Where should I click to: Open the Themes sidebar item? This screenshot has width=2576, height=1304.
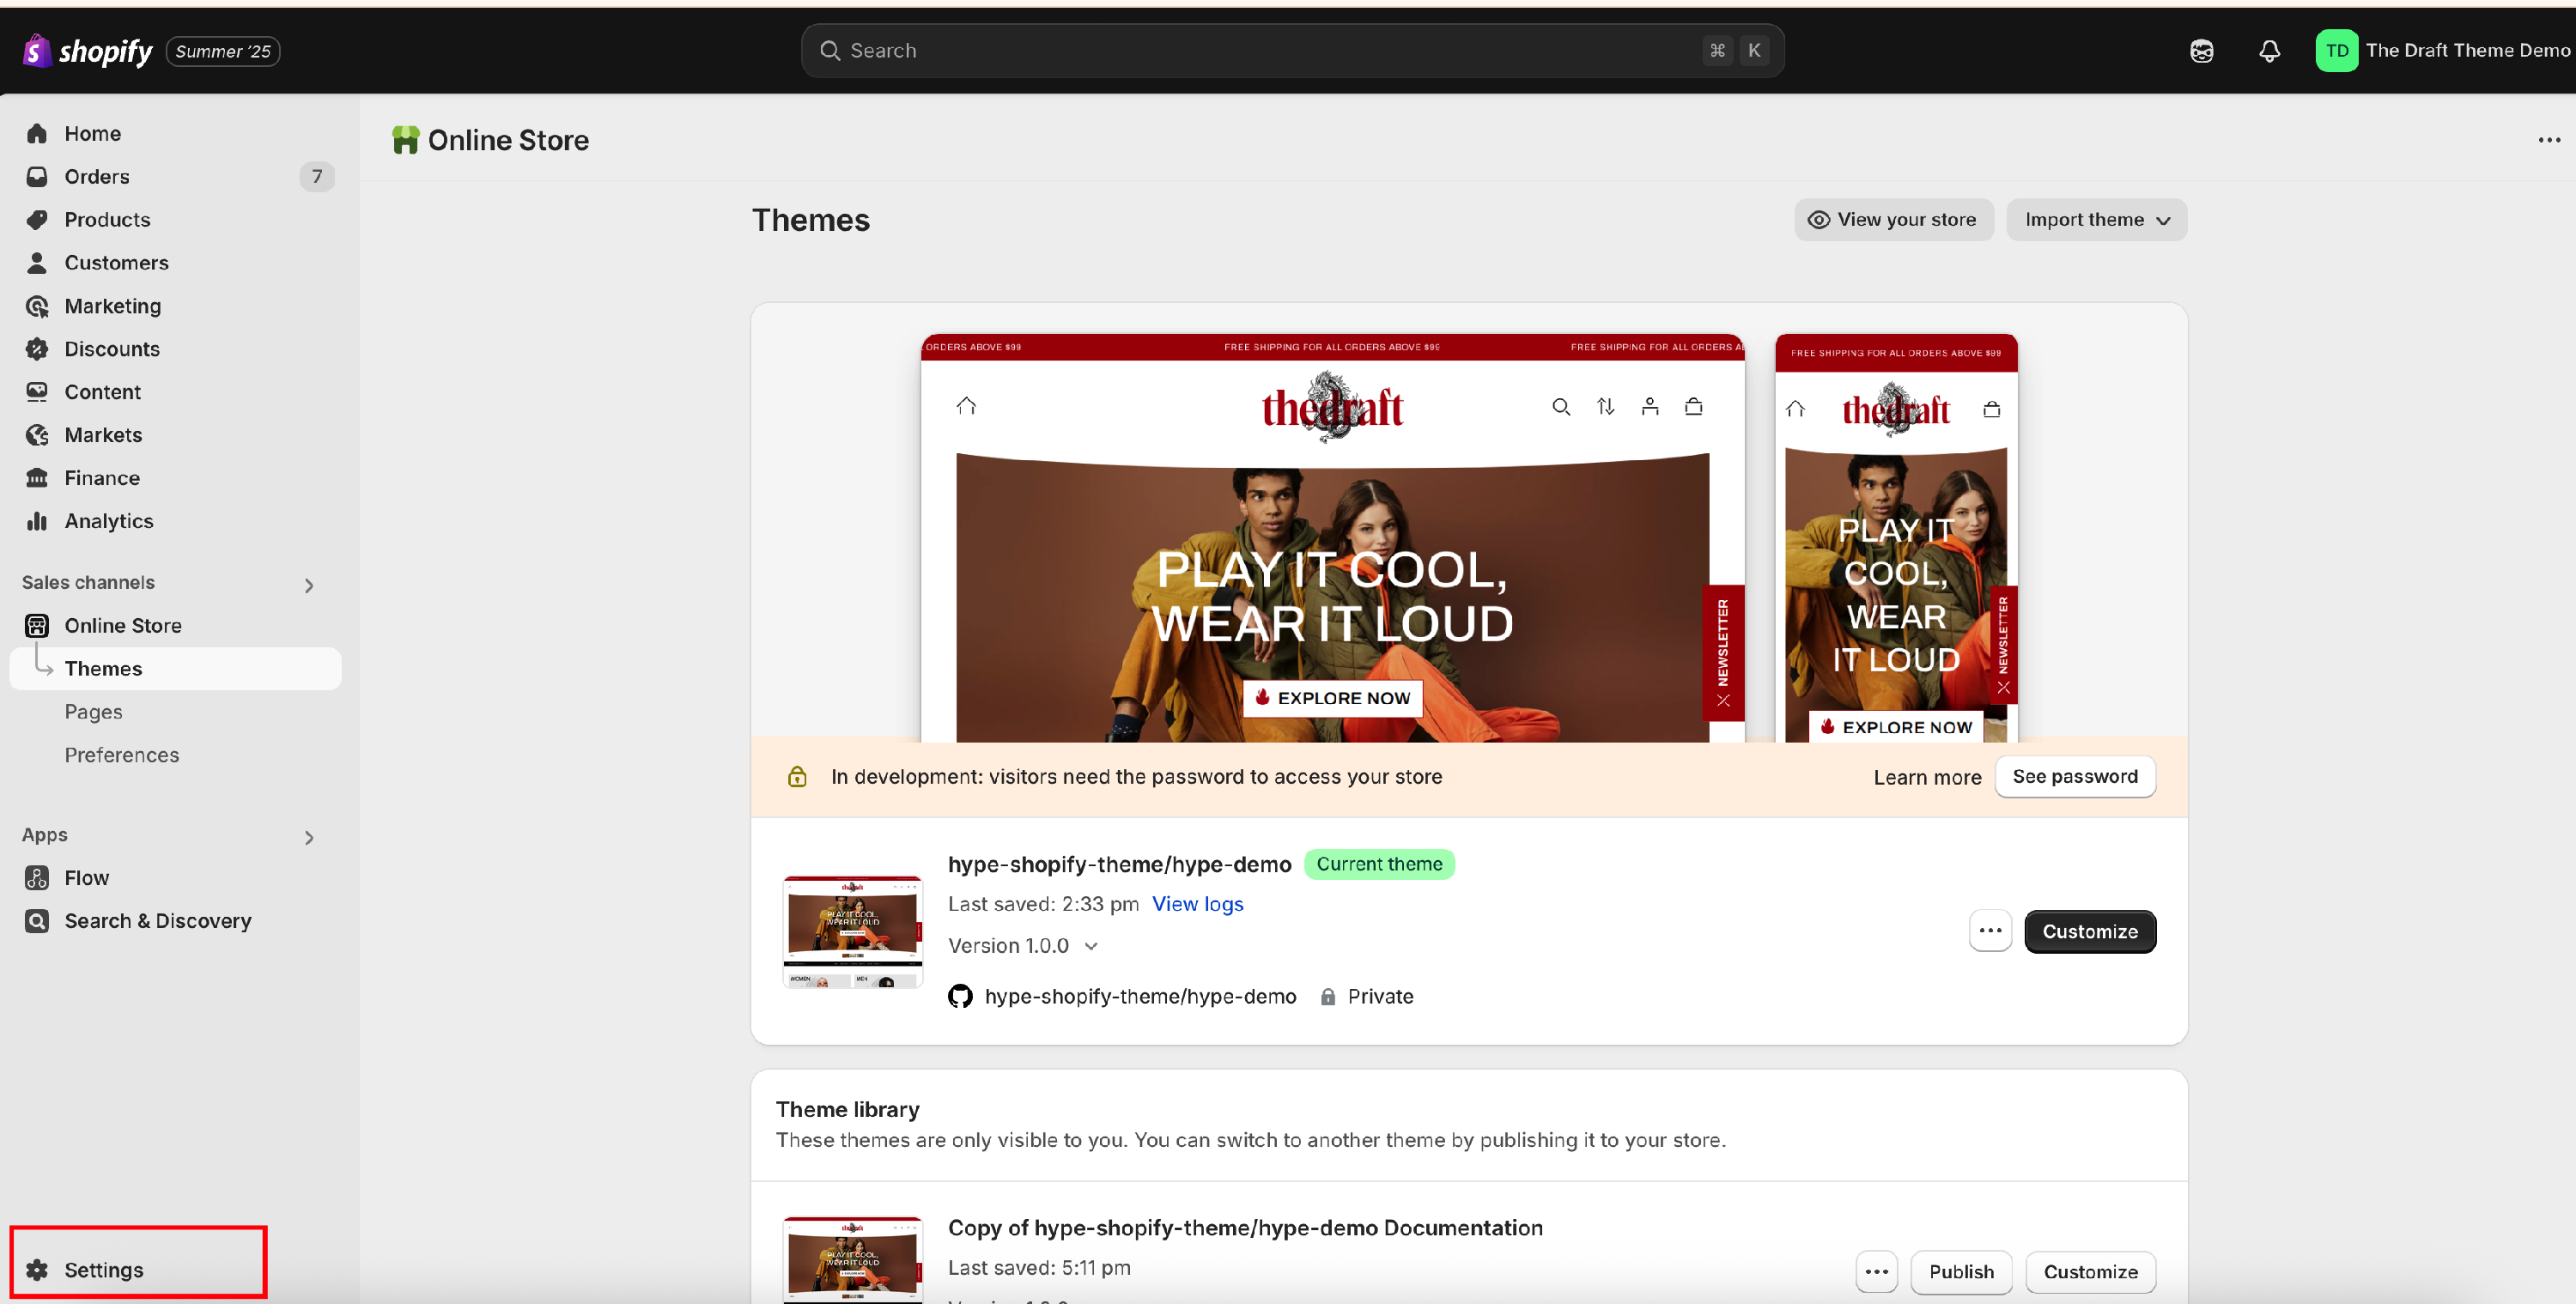[175, 668]
